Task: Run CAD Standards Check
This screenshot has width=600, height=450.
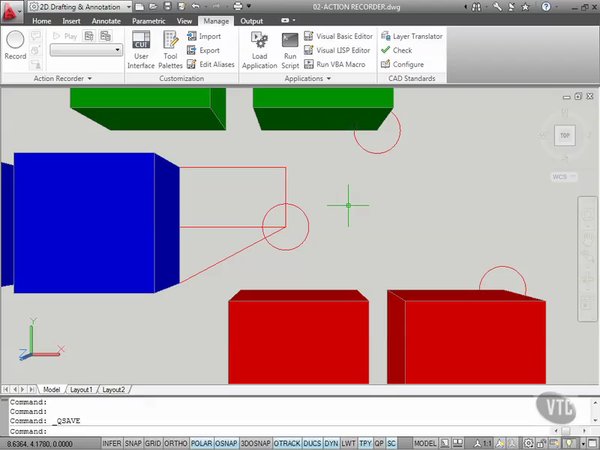Action: click(x=396, y=50)
